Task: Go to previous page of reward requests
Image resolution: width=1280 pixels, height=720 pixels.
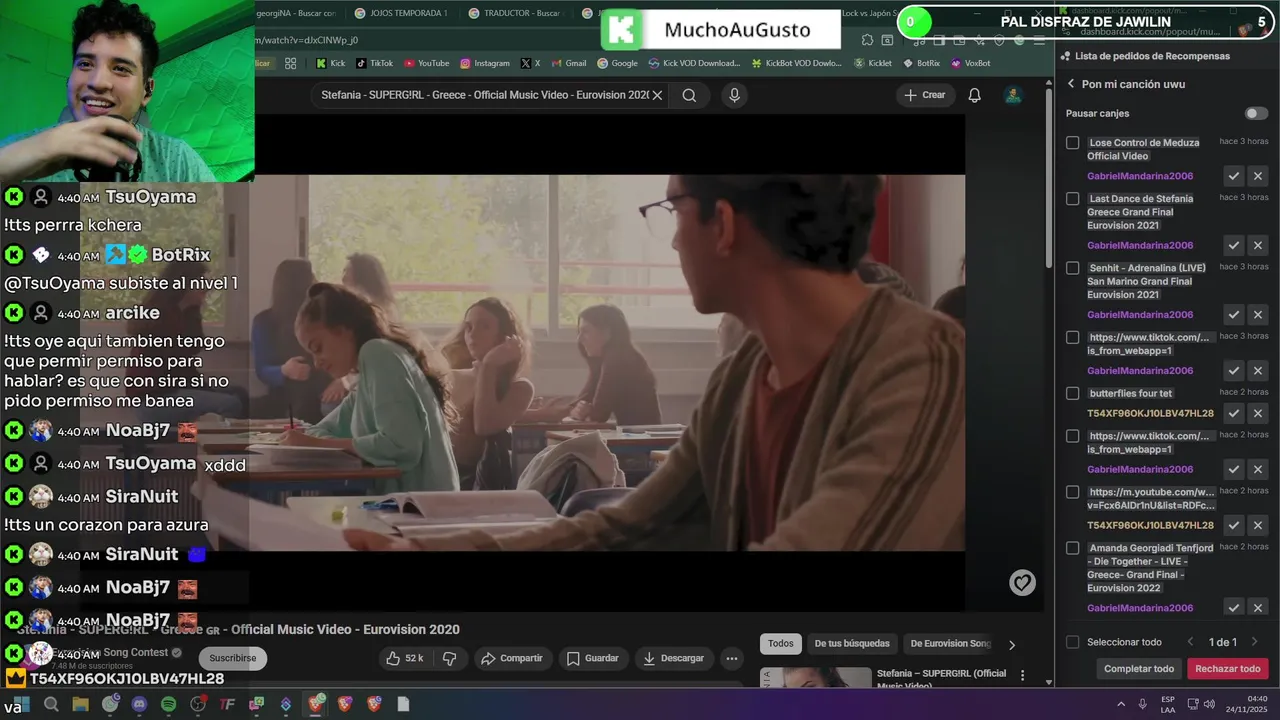Action: pos(1190,642)
